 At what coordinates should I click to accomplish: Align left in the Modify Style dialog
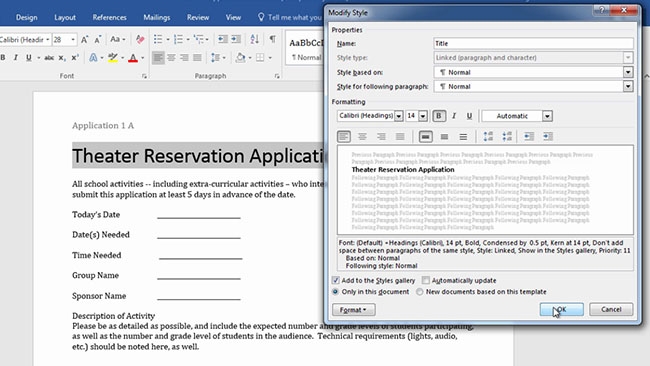[x=344, y=136]
